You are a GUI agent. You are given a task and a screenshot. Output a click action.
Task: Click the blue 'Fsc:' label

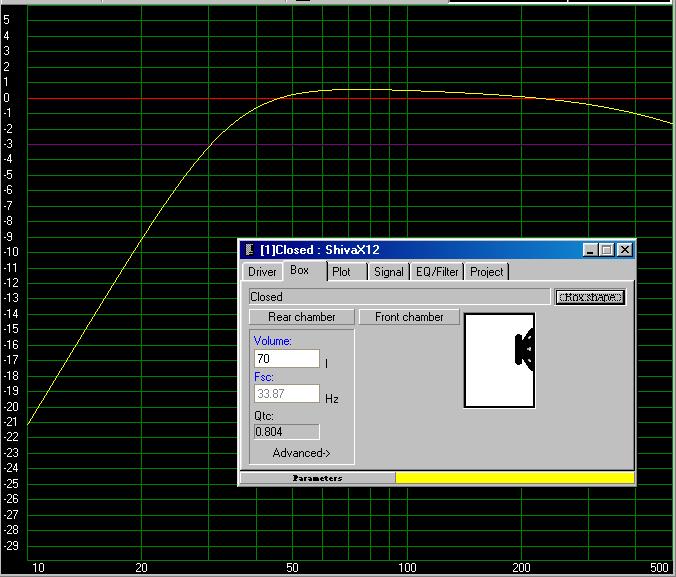(x=263, y=377)
